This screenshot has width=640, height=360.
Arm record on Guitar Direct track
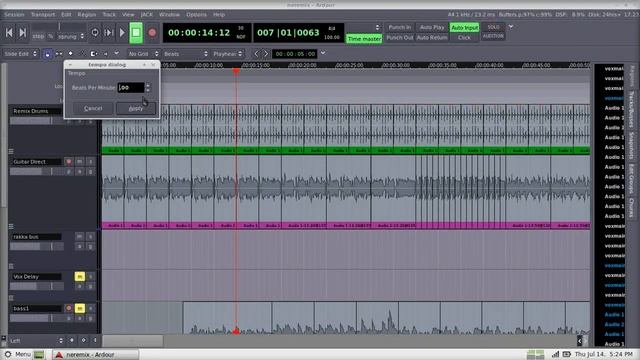(x=69, y=162)
